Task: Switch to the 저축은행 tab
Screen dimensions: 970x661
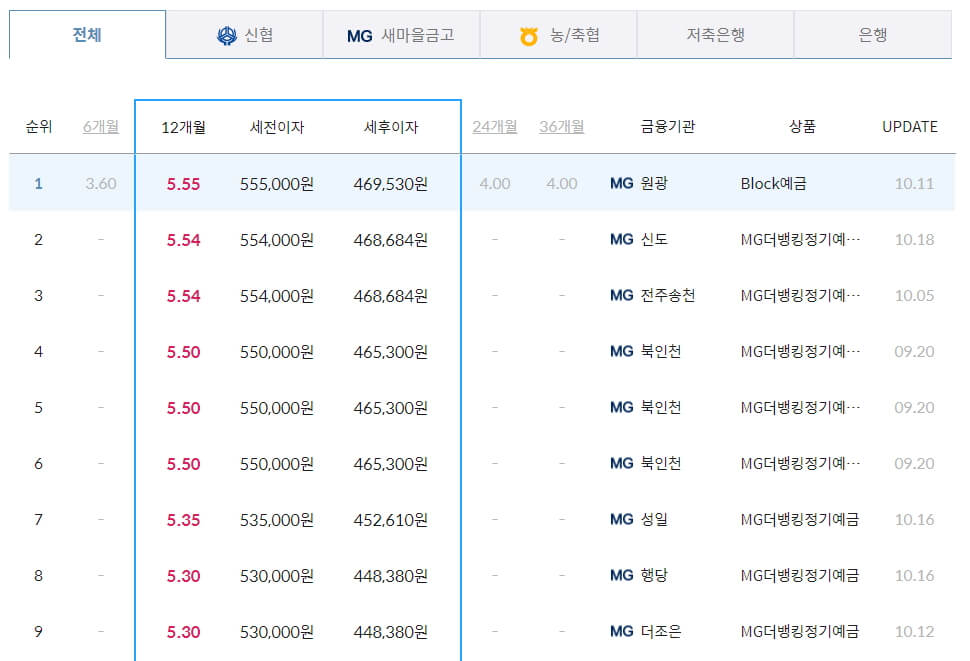Action: tap(715, 32)
